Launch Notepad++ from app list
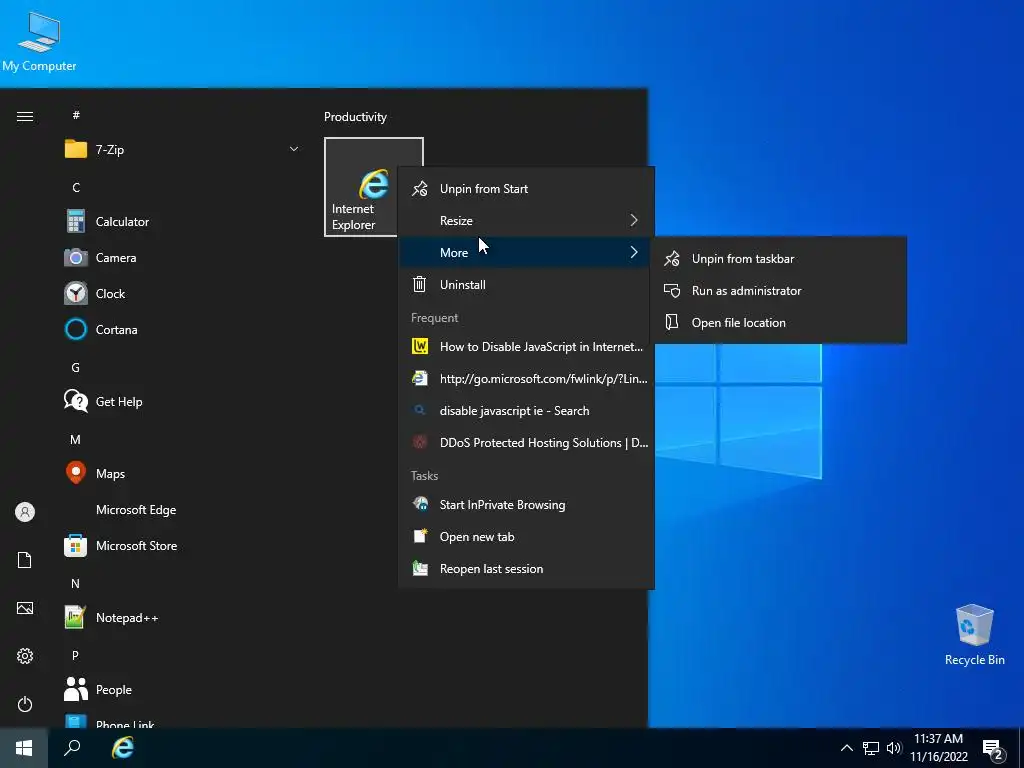Screen dimensions: 1024x768 tap(182, 617)
